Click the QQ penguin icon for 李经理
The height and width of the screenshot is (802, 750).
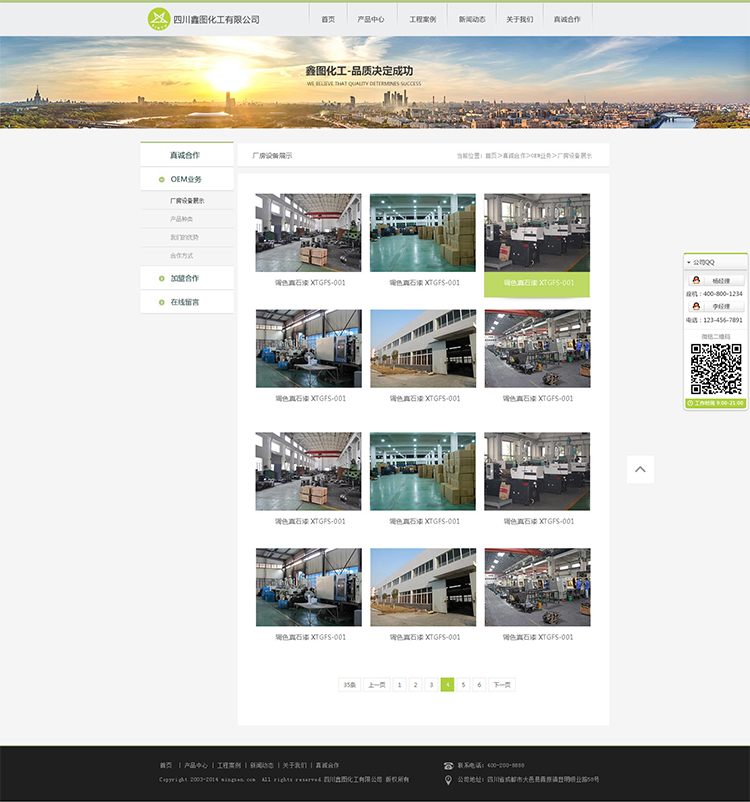click(x=696, y=307)
